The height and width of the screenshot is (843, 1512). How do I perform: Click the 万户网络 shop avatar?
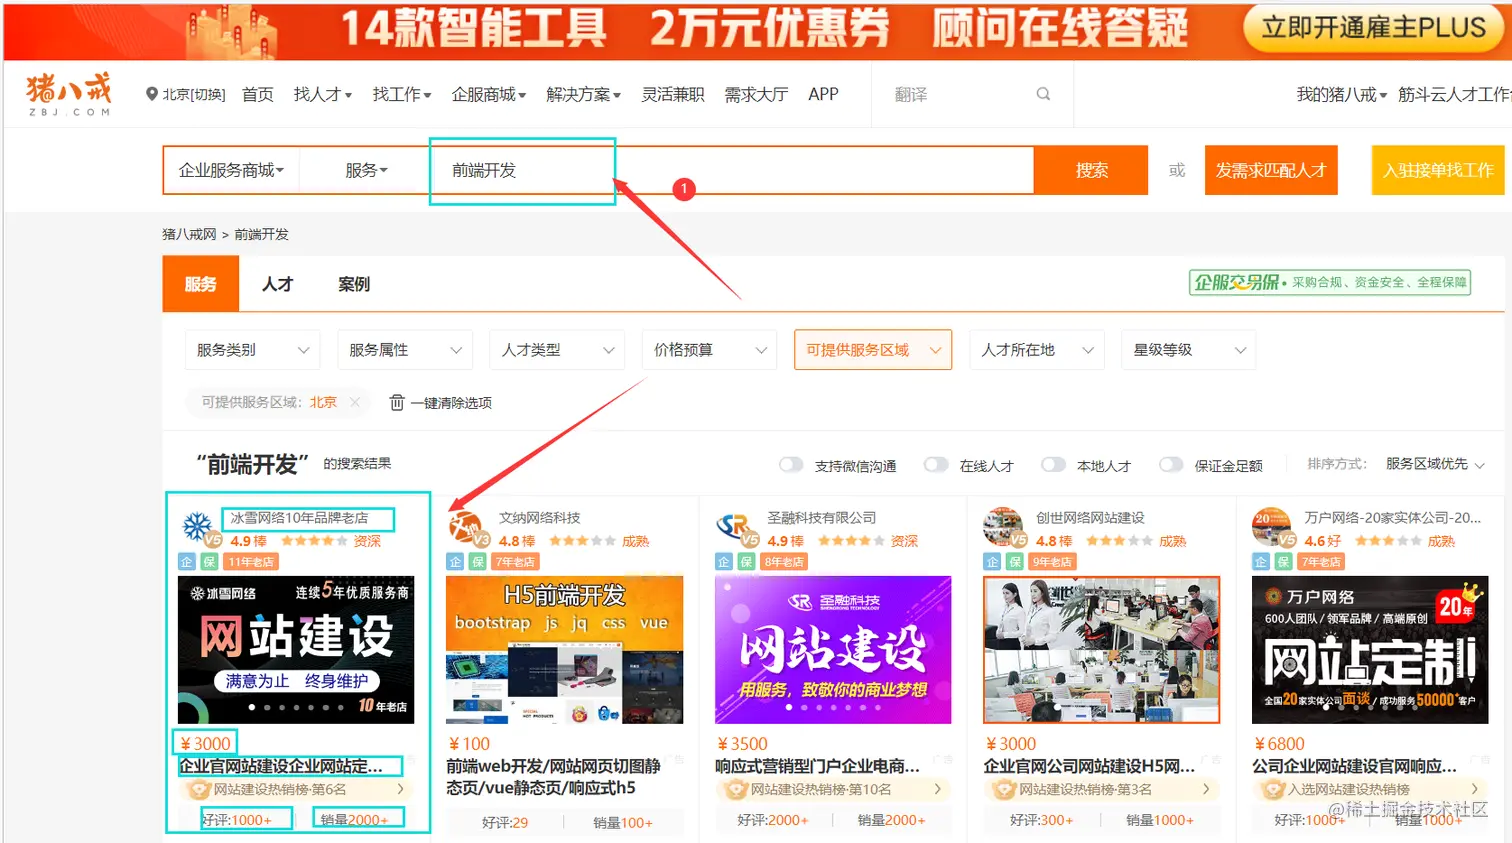click(1271, 526)
